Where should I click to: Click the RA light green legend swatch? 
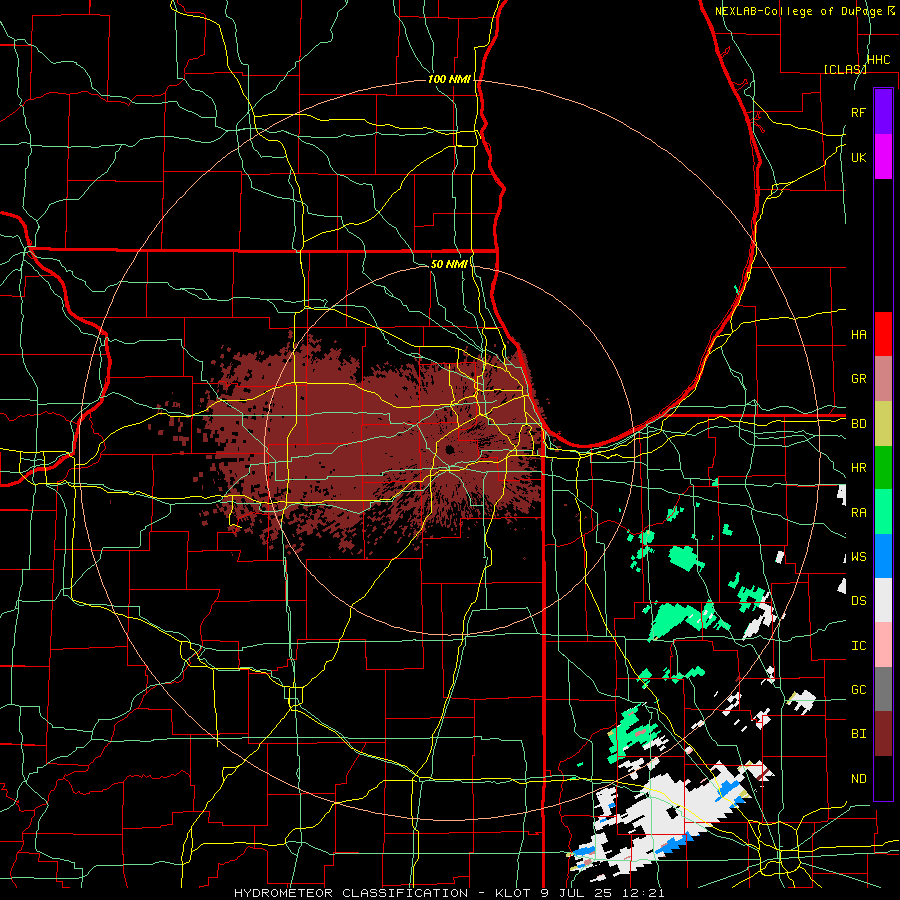coord(883,512)
